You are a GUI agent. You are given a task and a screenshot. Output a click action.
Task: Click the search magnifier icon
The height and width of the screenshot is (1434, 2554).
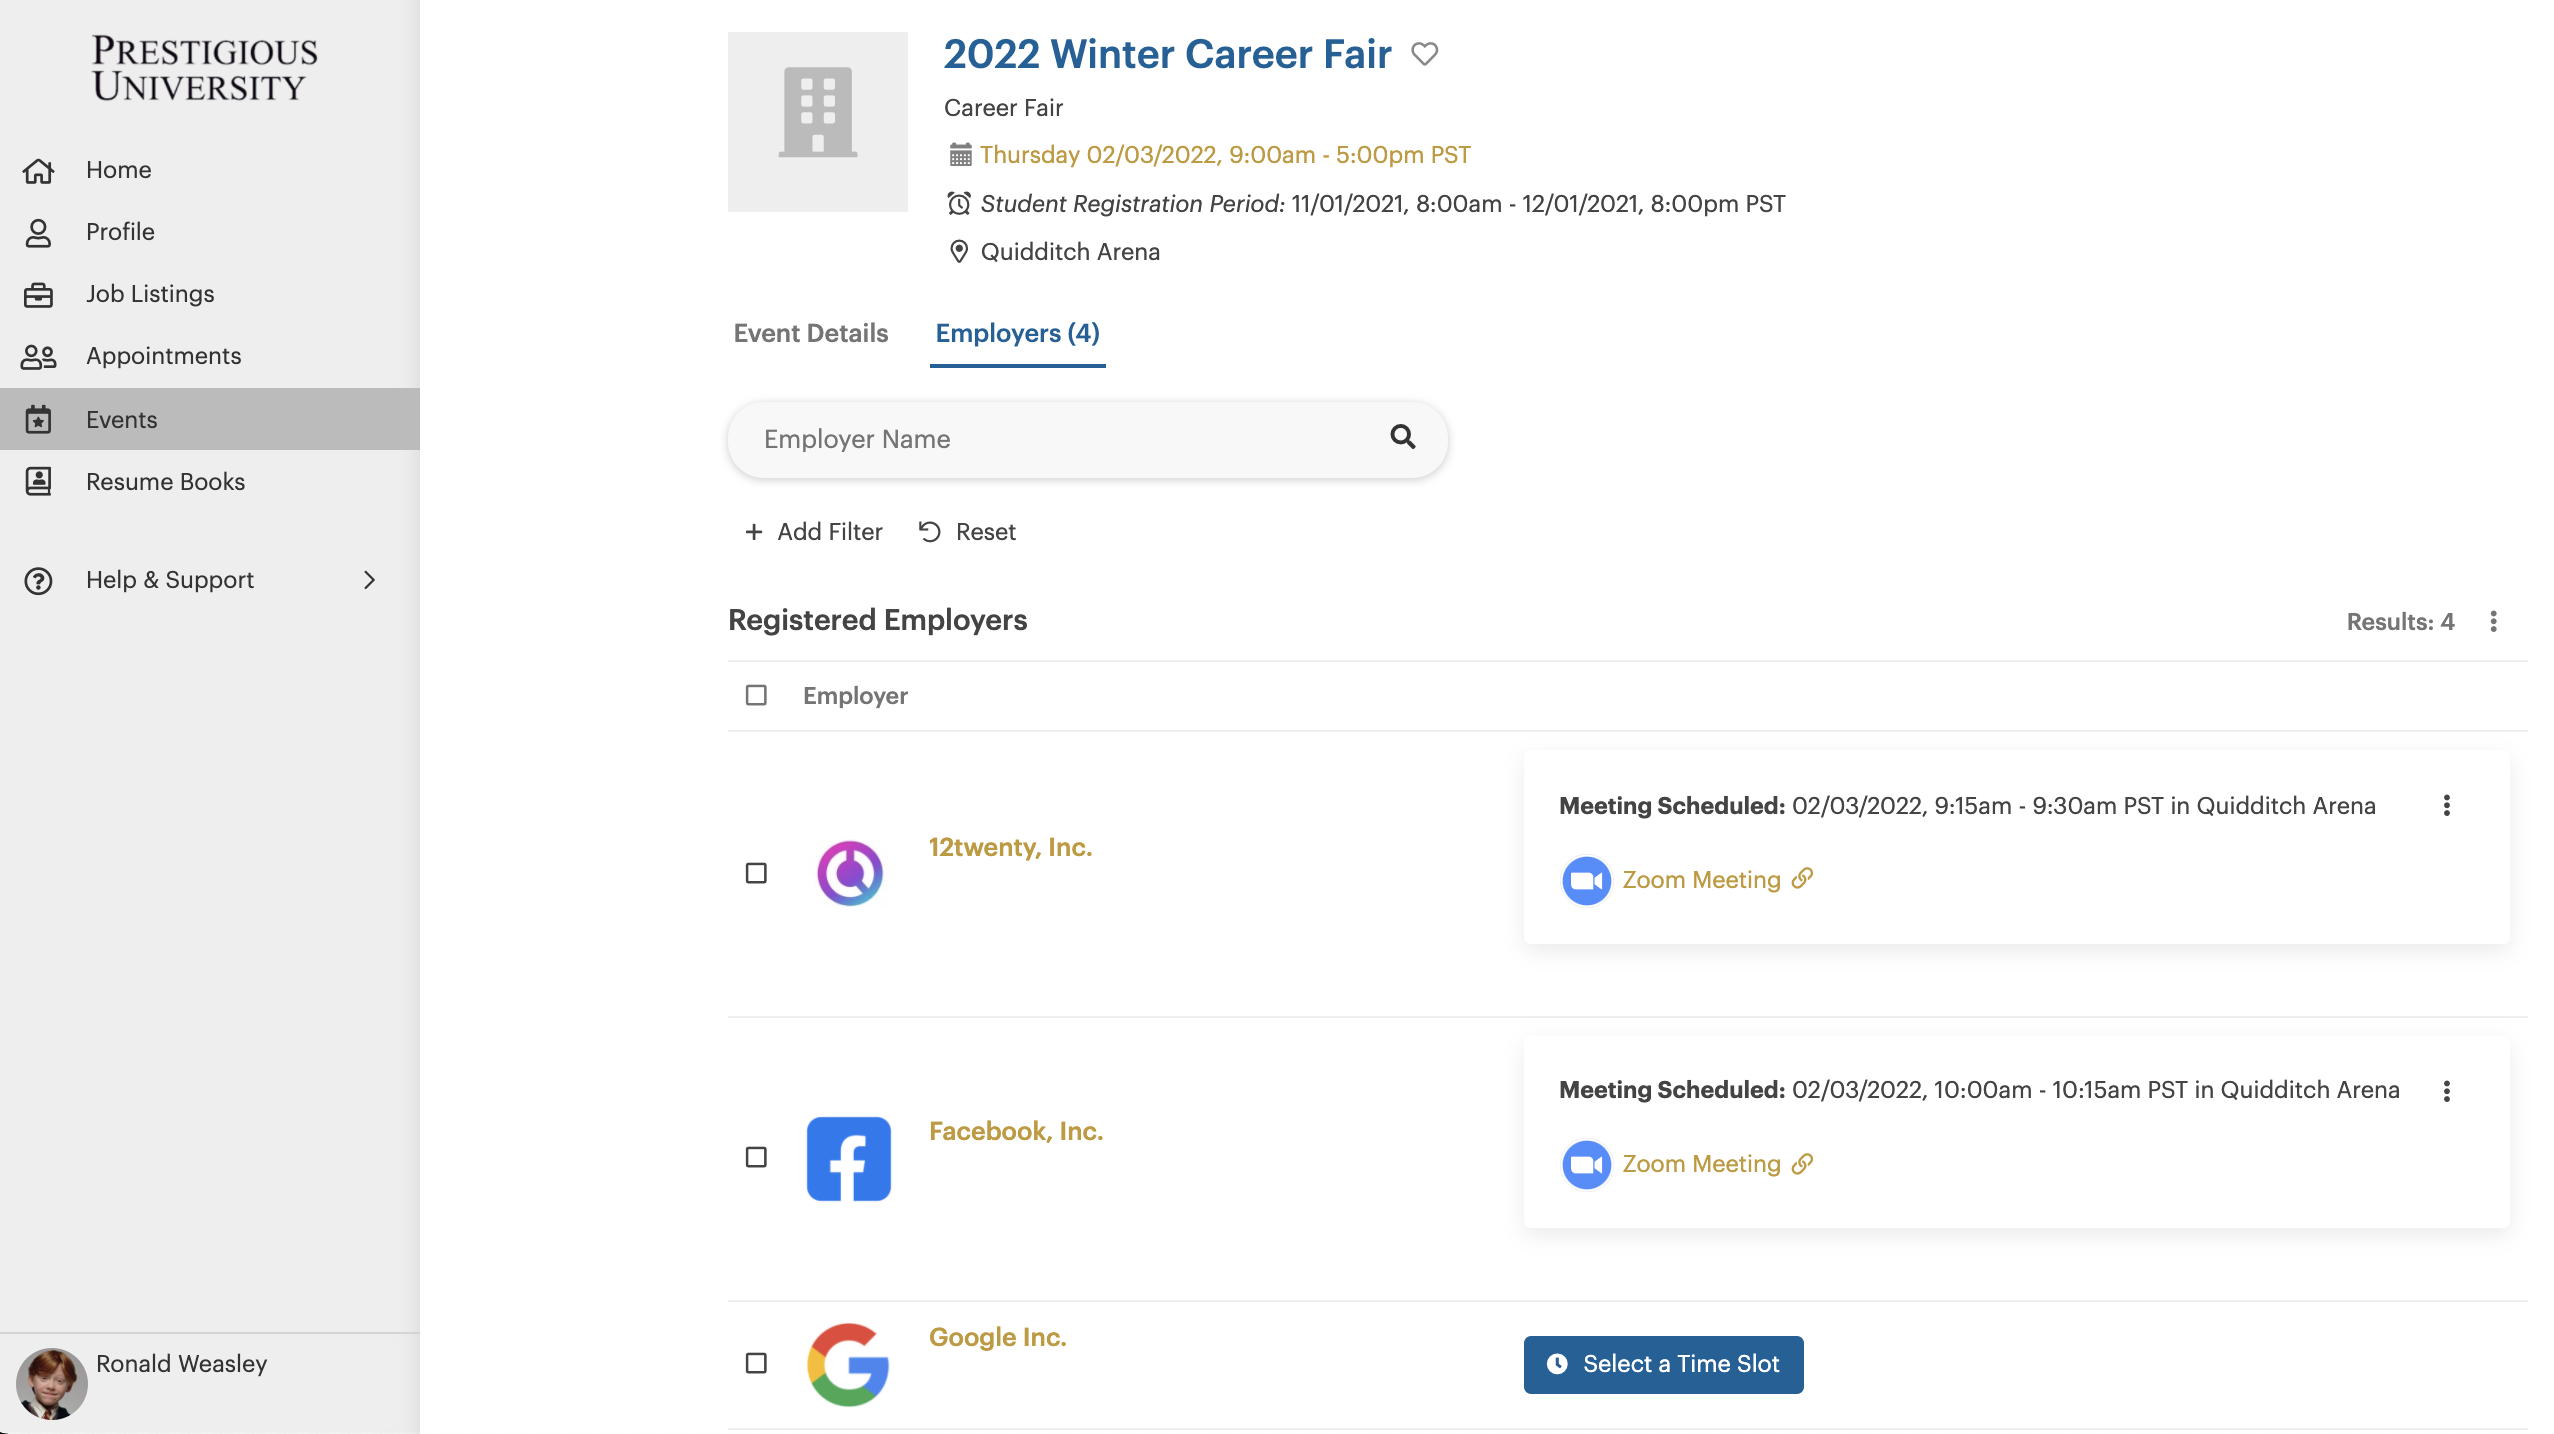pos(1402,437)
